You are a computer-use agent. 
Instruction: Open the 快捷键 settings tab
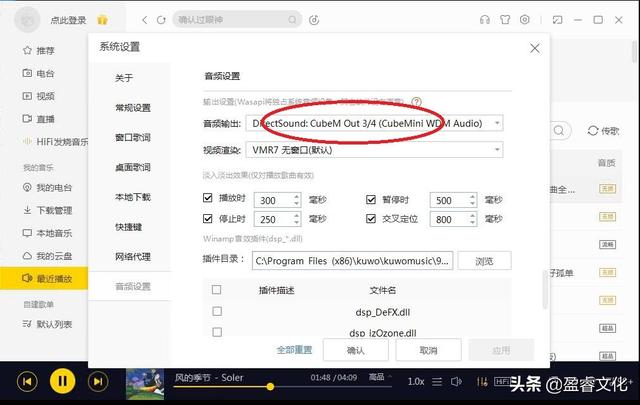click(129, 227)
